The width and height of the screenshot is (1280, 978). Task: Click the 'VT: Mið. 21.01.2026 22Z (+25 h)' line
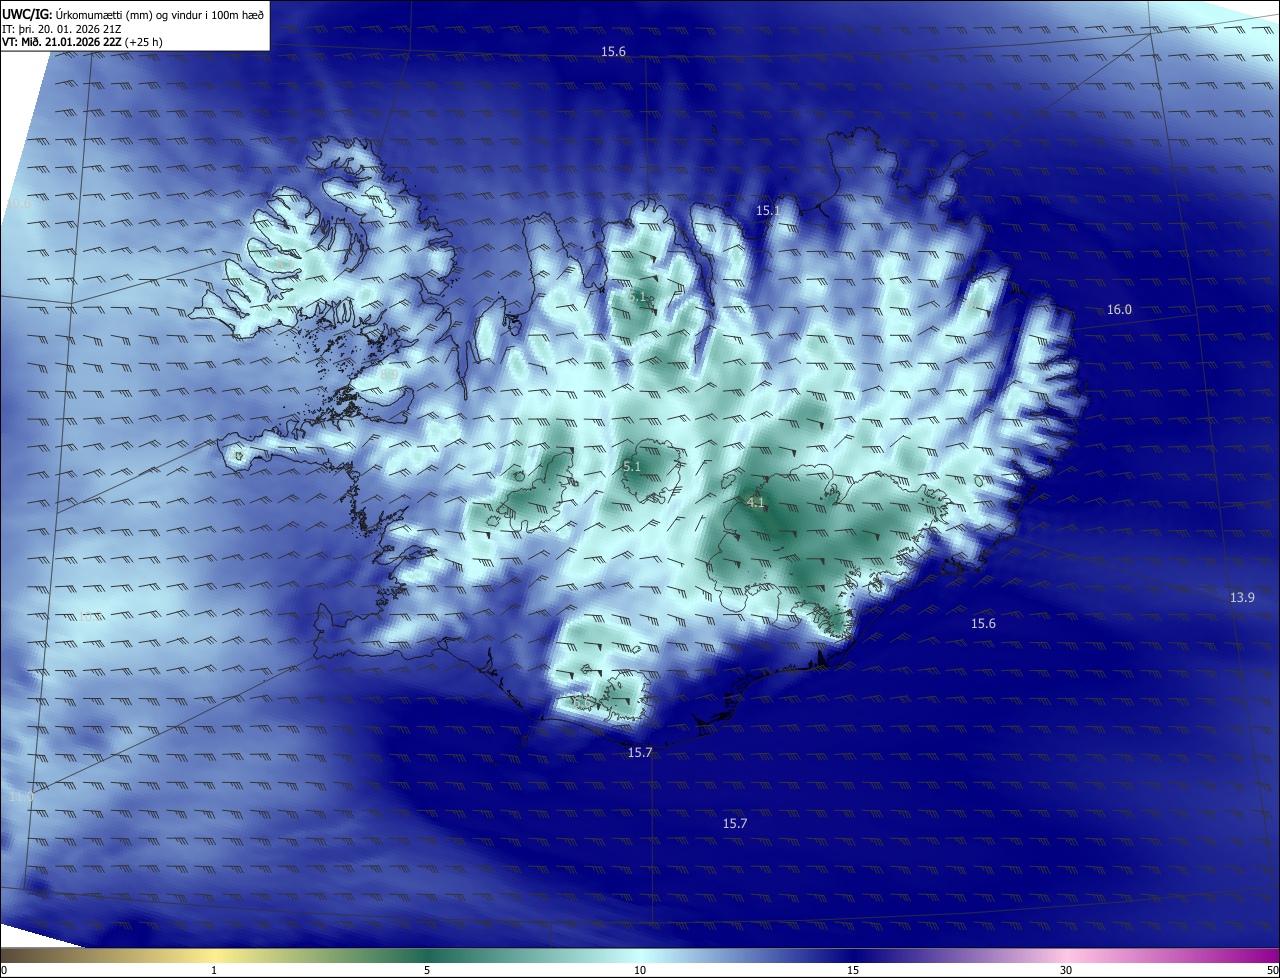click(x=82, y=42)
